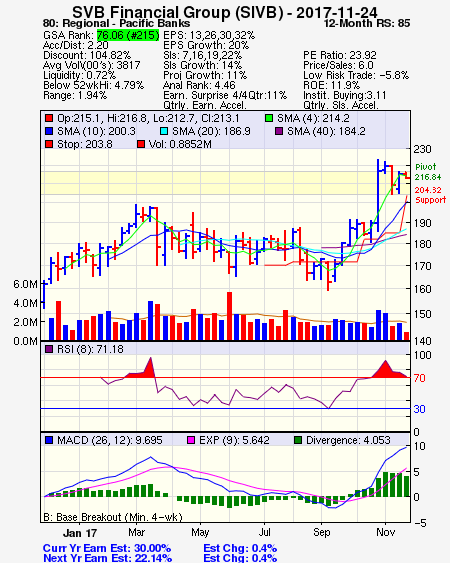Click the red 70 RSI overbought level label

(419, 378)
